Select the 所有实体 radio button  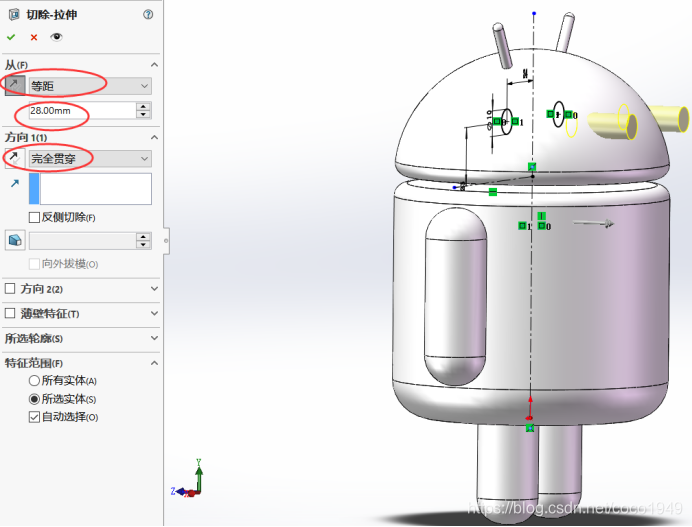tap(34, 380)
